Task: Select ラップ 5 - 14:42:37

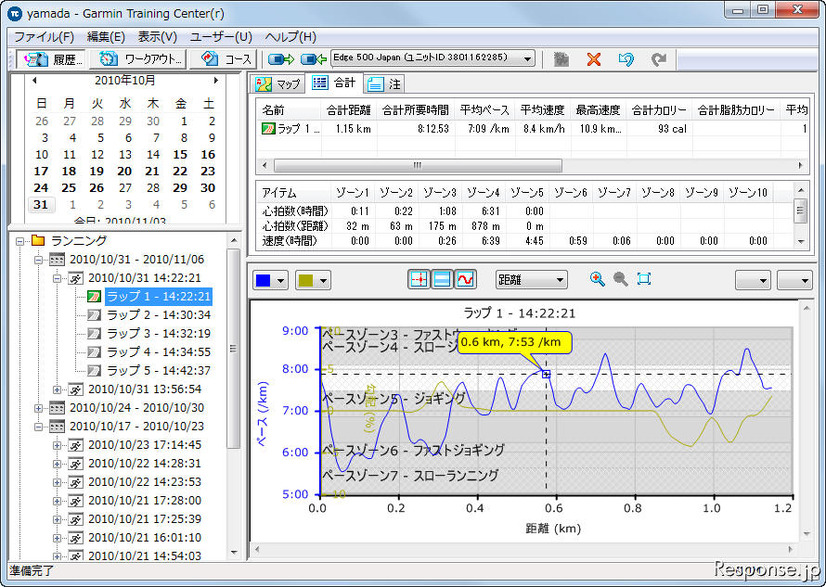Action: click(x=159, y=370)
